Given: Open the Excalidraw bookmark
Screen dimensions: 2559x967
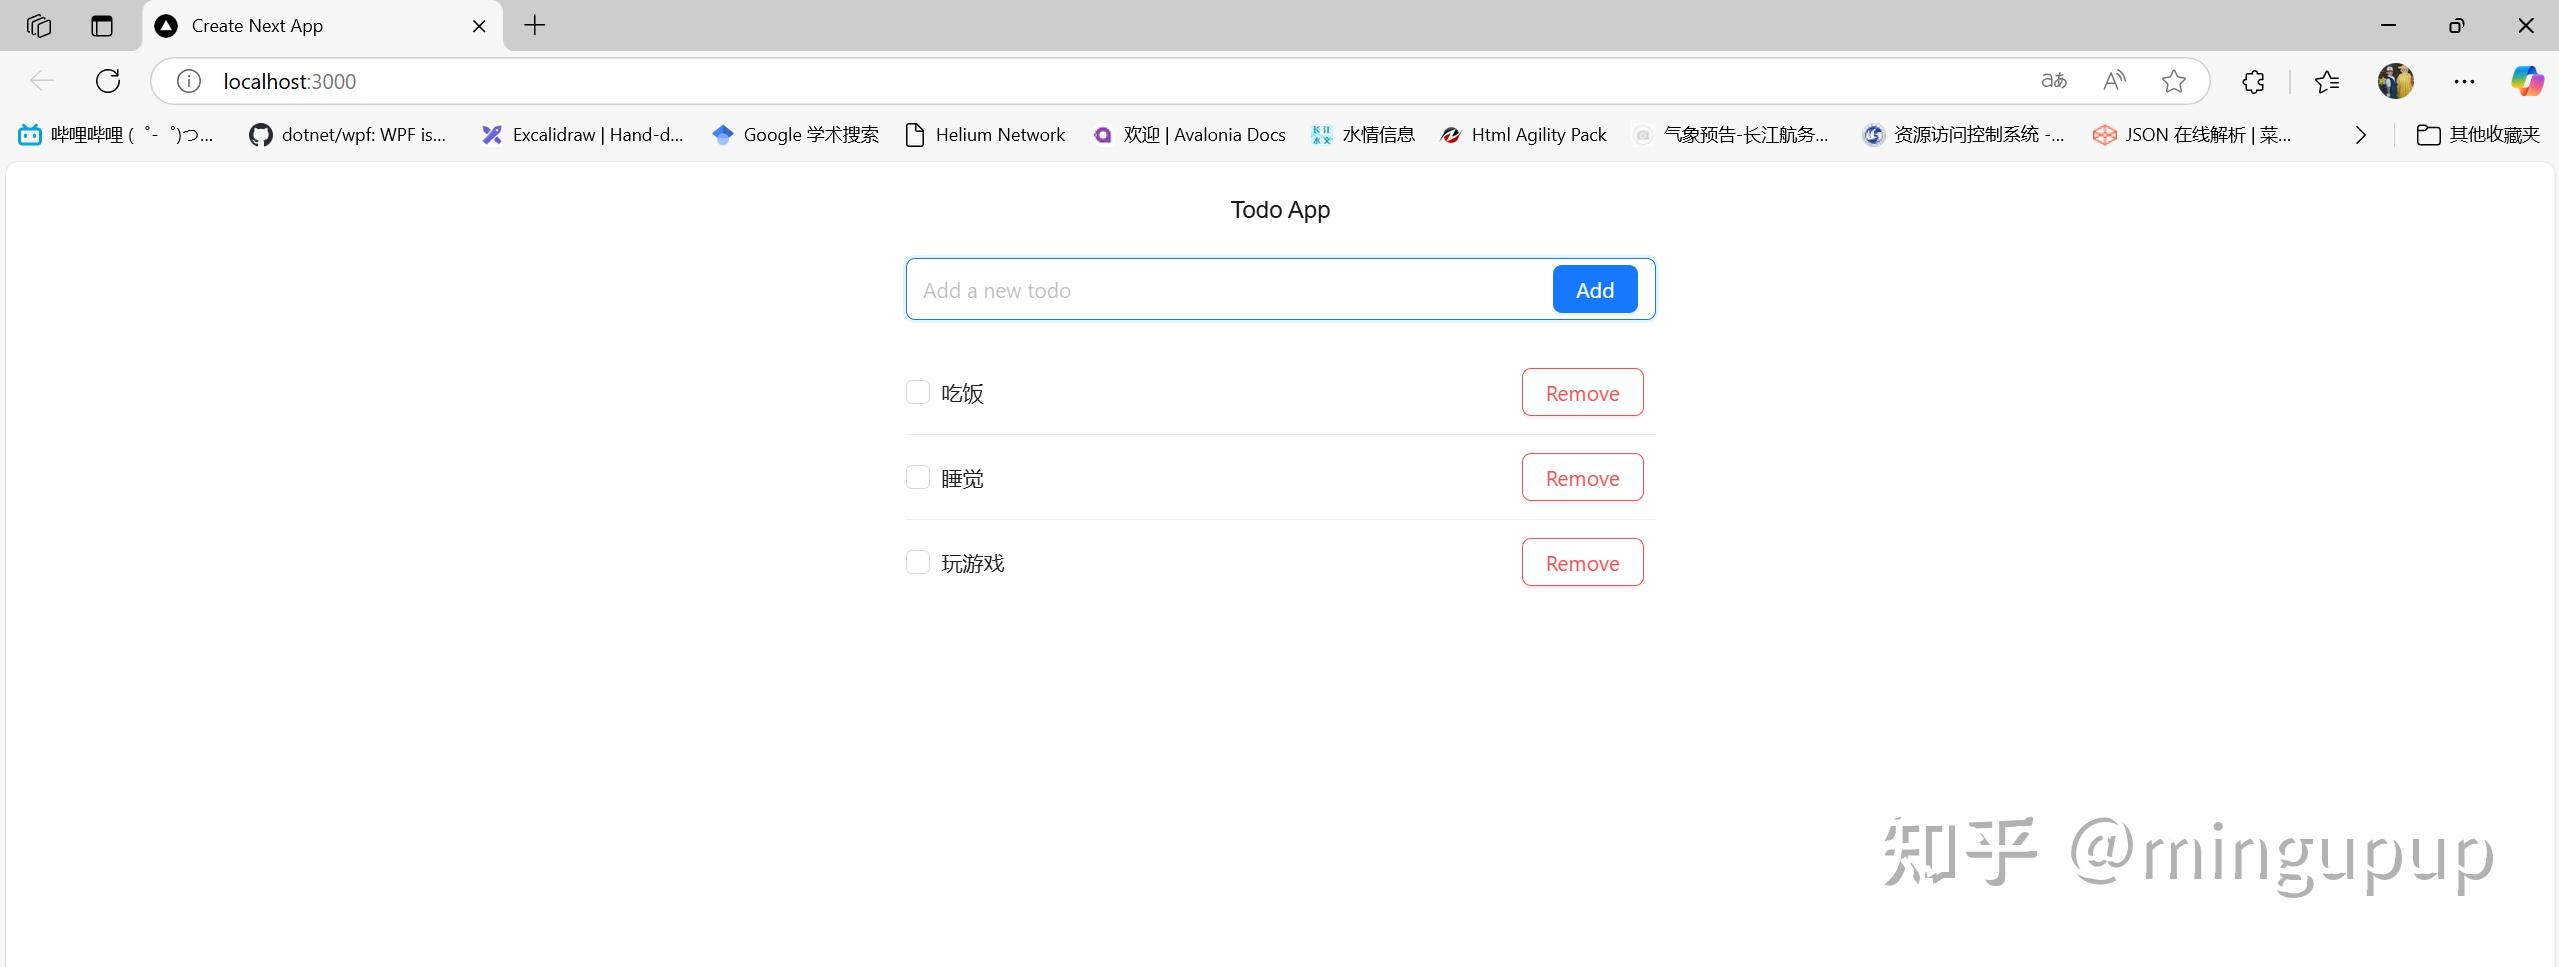Looking at the screenshot, I should (x=585, y=134).
